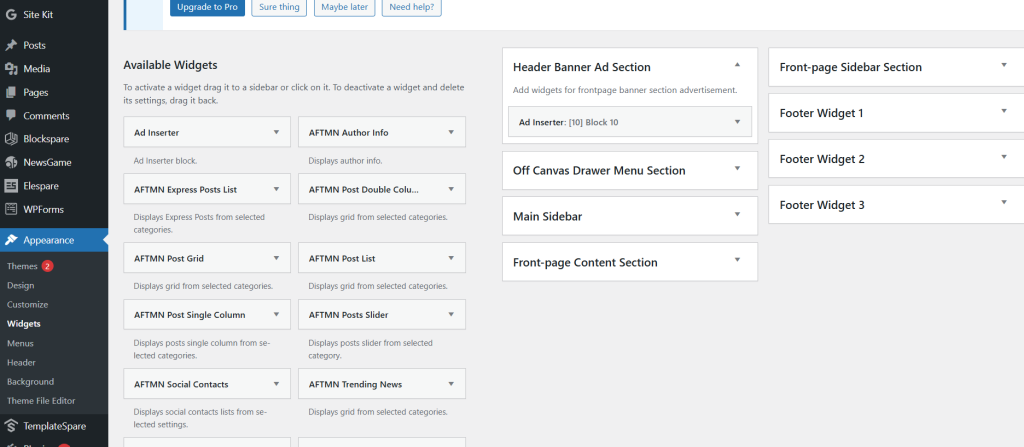Expand the Front-page Sidebar Section

click(x=1003, y=66)
